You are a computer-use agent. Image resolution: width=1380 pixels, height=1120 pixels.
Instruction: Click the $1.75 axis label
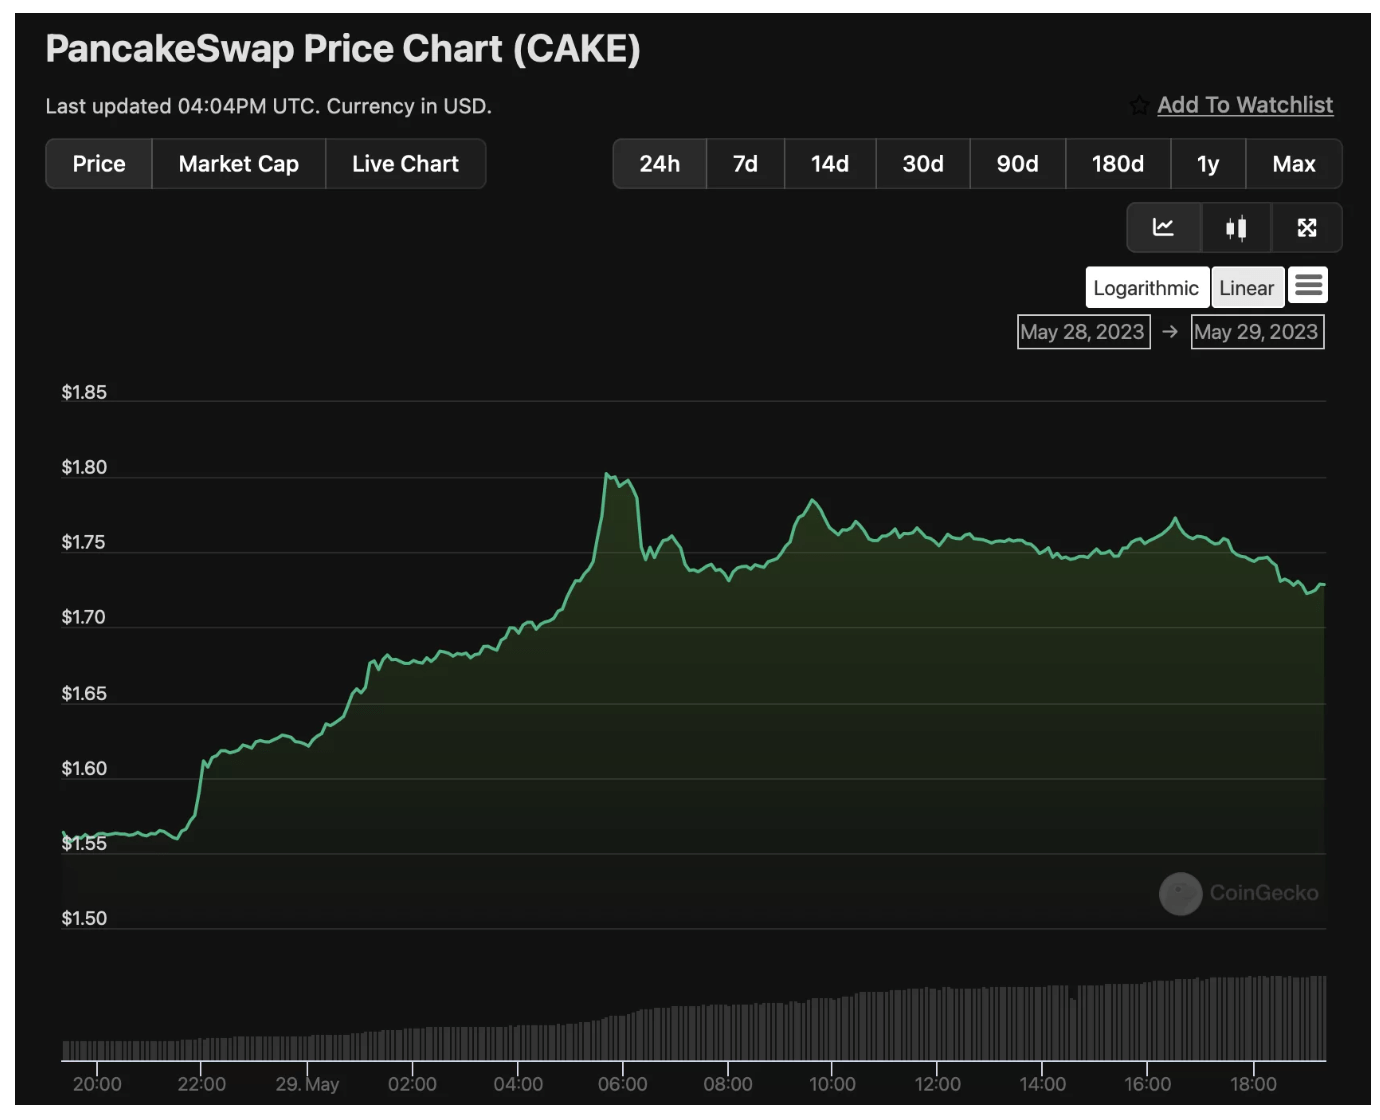pyautogui.click(x=84, y=542)
